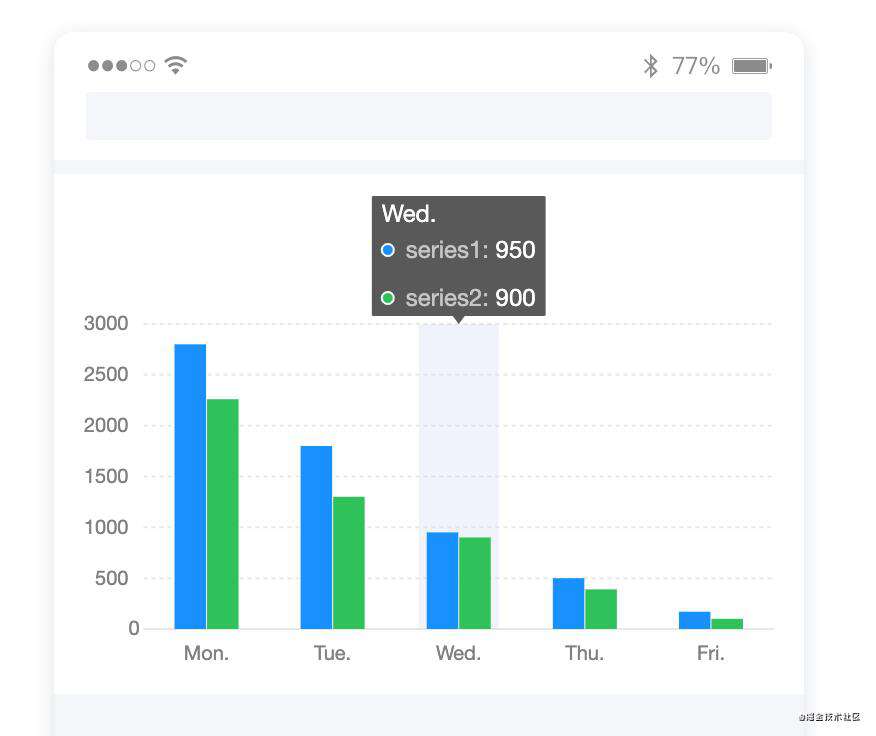Screen dimensions: 876x736
Task: Click the green Friday bar
Action: (x=727, y=624)
